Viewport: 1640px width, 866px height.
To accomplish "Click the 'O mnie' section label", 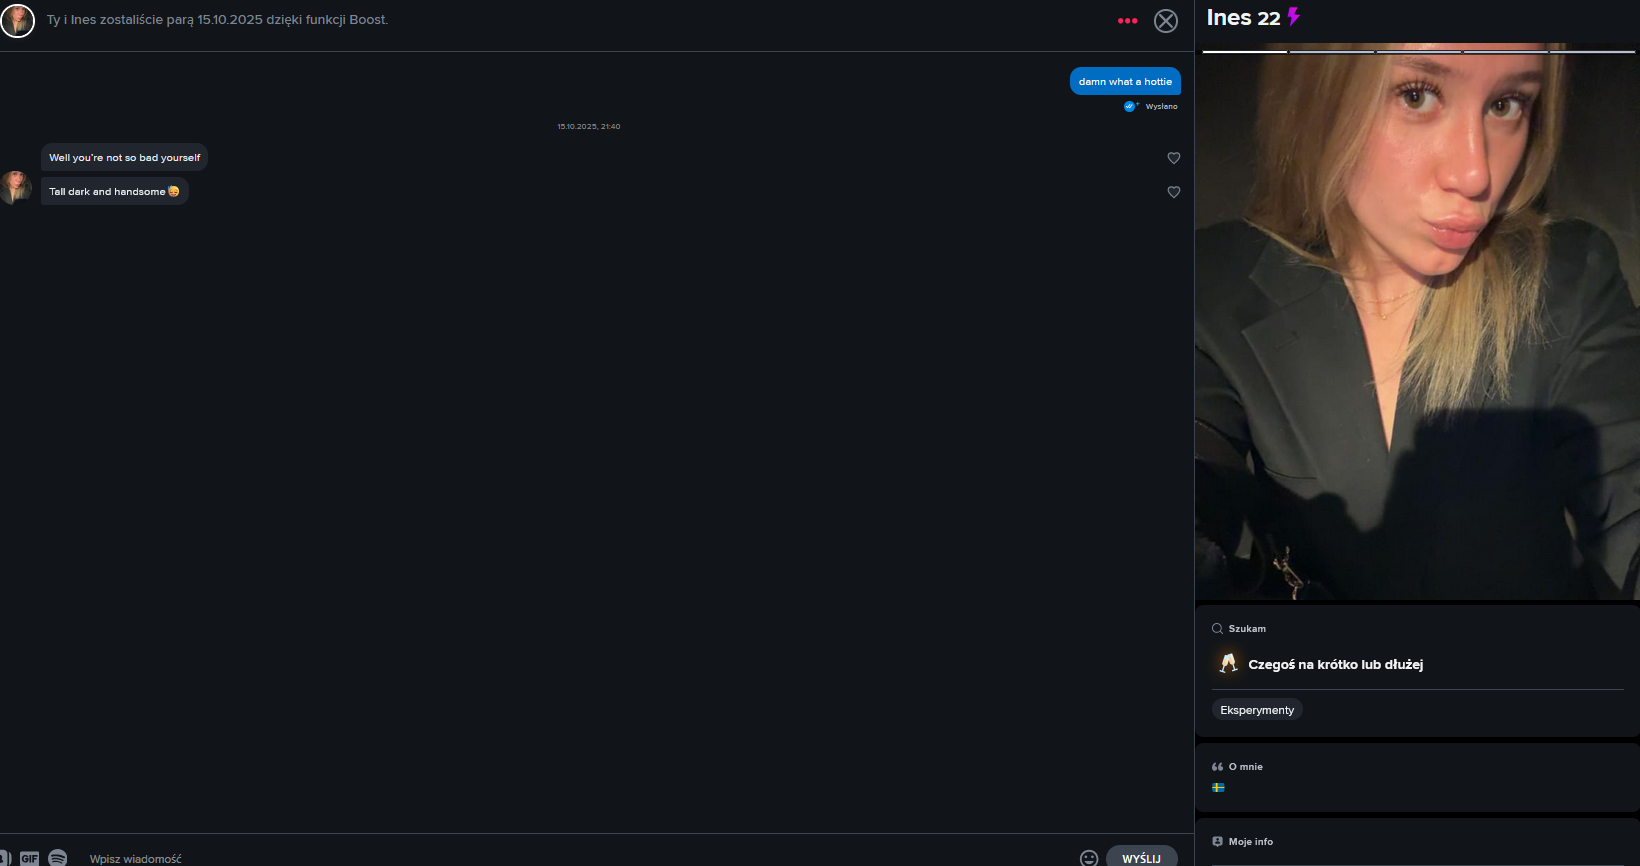I will click(1245, 767).
